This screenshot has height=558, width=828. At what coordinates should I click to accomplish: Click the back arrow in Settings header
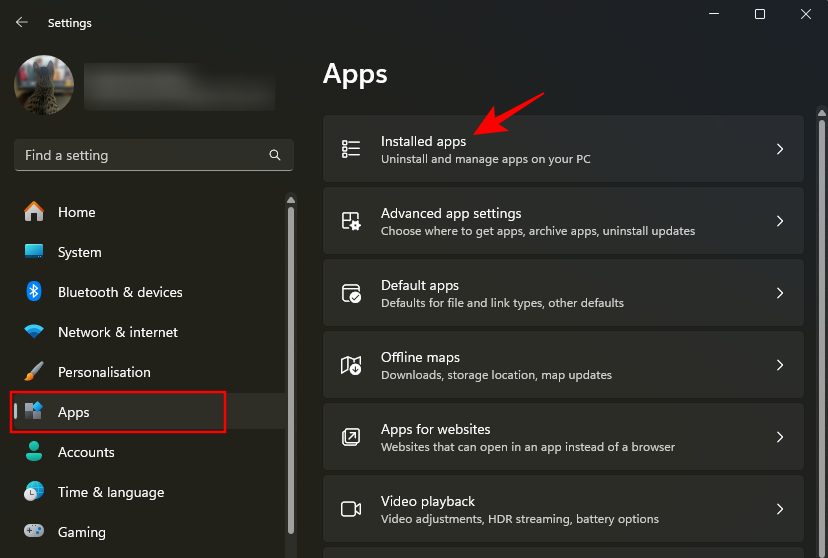pos(22,22)
